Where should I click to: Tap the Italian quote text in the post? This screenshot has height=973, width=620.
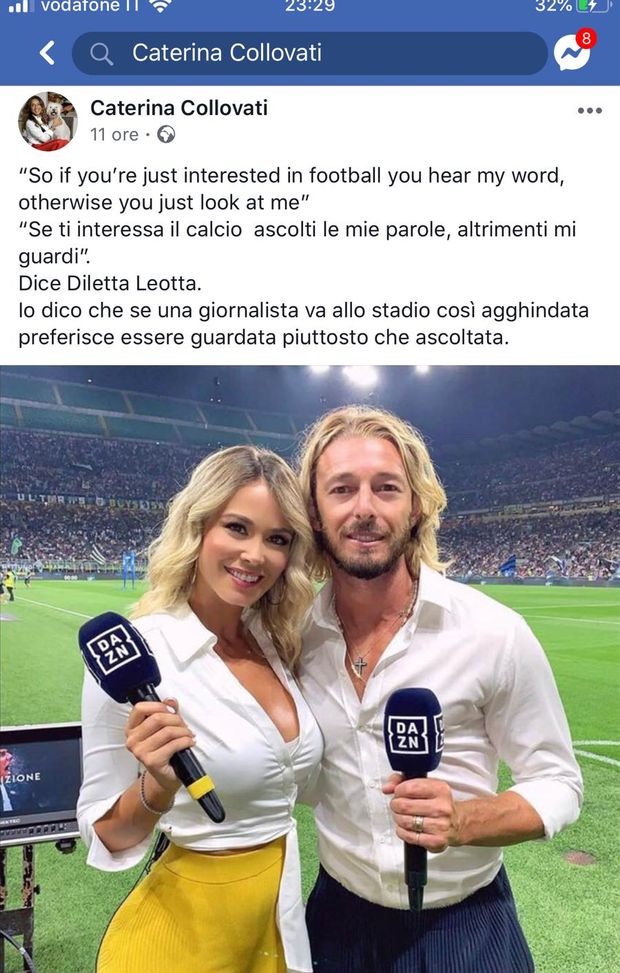pyautogui.click(x=297, y=243)
